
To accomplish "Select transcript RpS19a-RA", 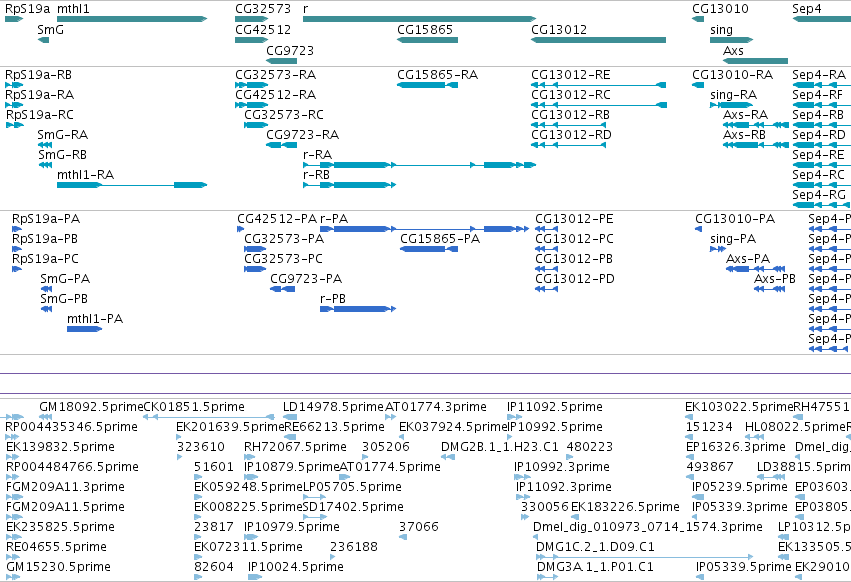I will click(x=40, y=95).
